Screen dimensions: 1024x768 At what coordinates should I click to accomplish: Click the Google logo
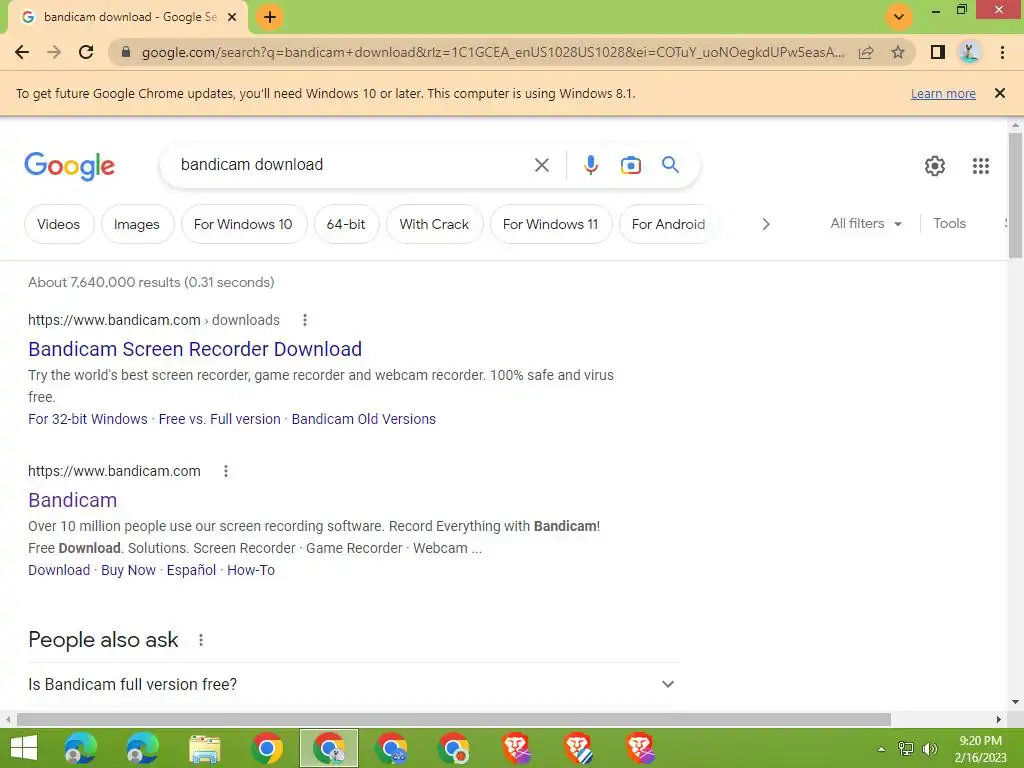point(69,166)
